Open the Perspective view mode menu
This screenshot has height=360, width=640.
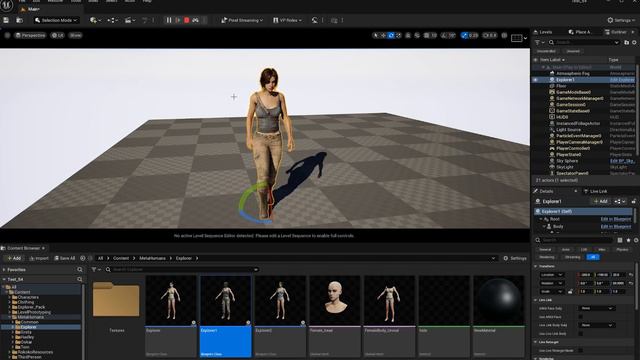(x=30, y=35)
